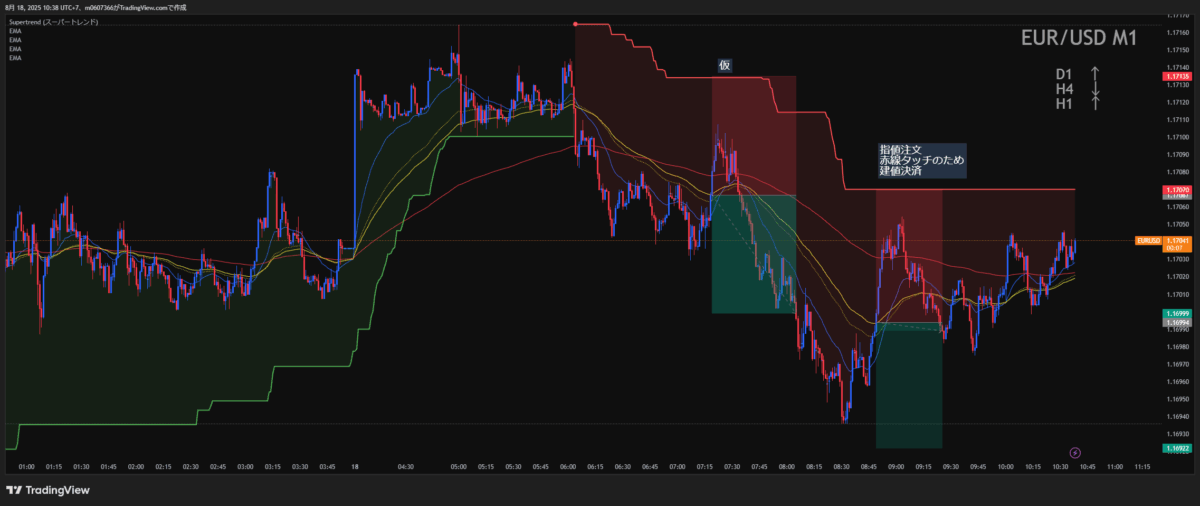The height and width of the screenshot is (506, 1200).
Task: Click the 仮 text annotation on the chart
Action: [x=725, y=65]
